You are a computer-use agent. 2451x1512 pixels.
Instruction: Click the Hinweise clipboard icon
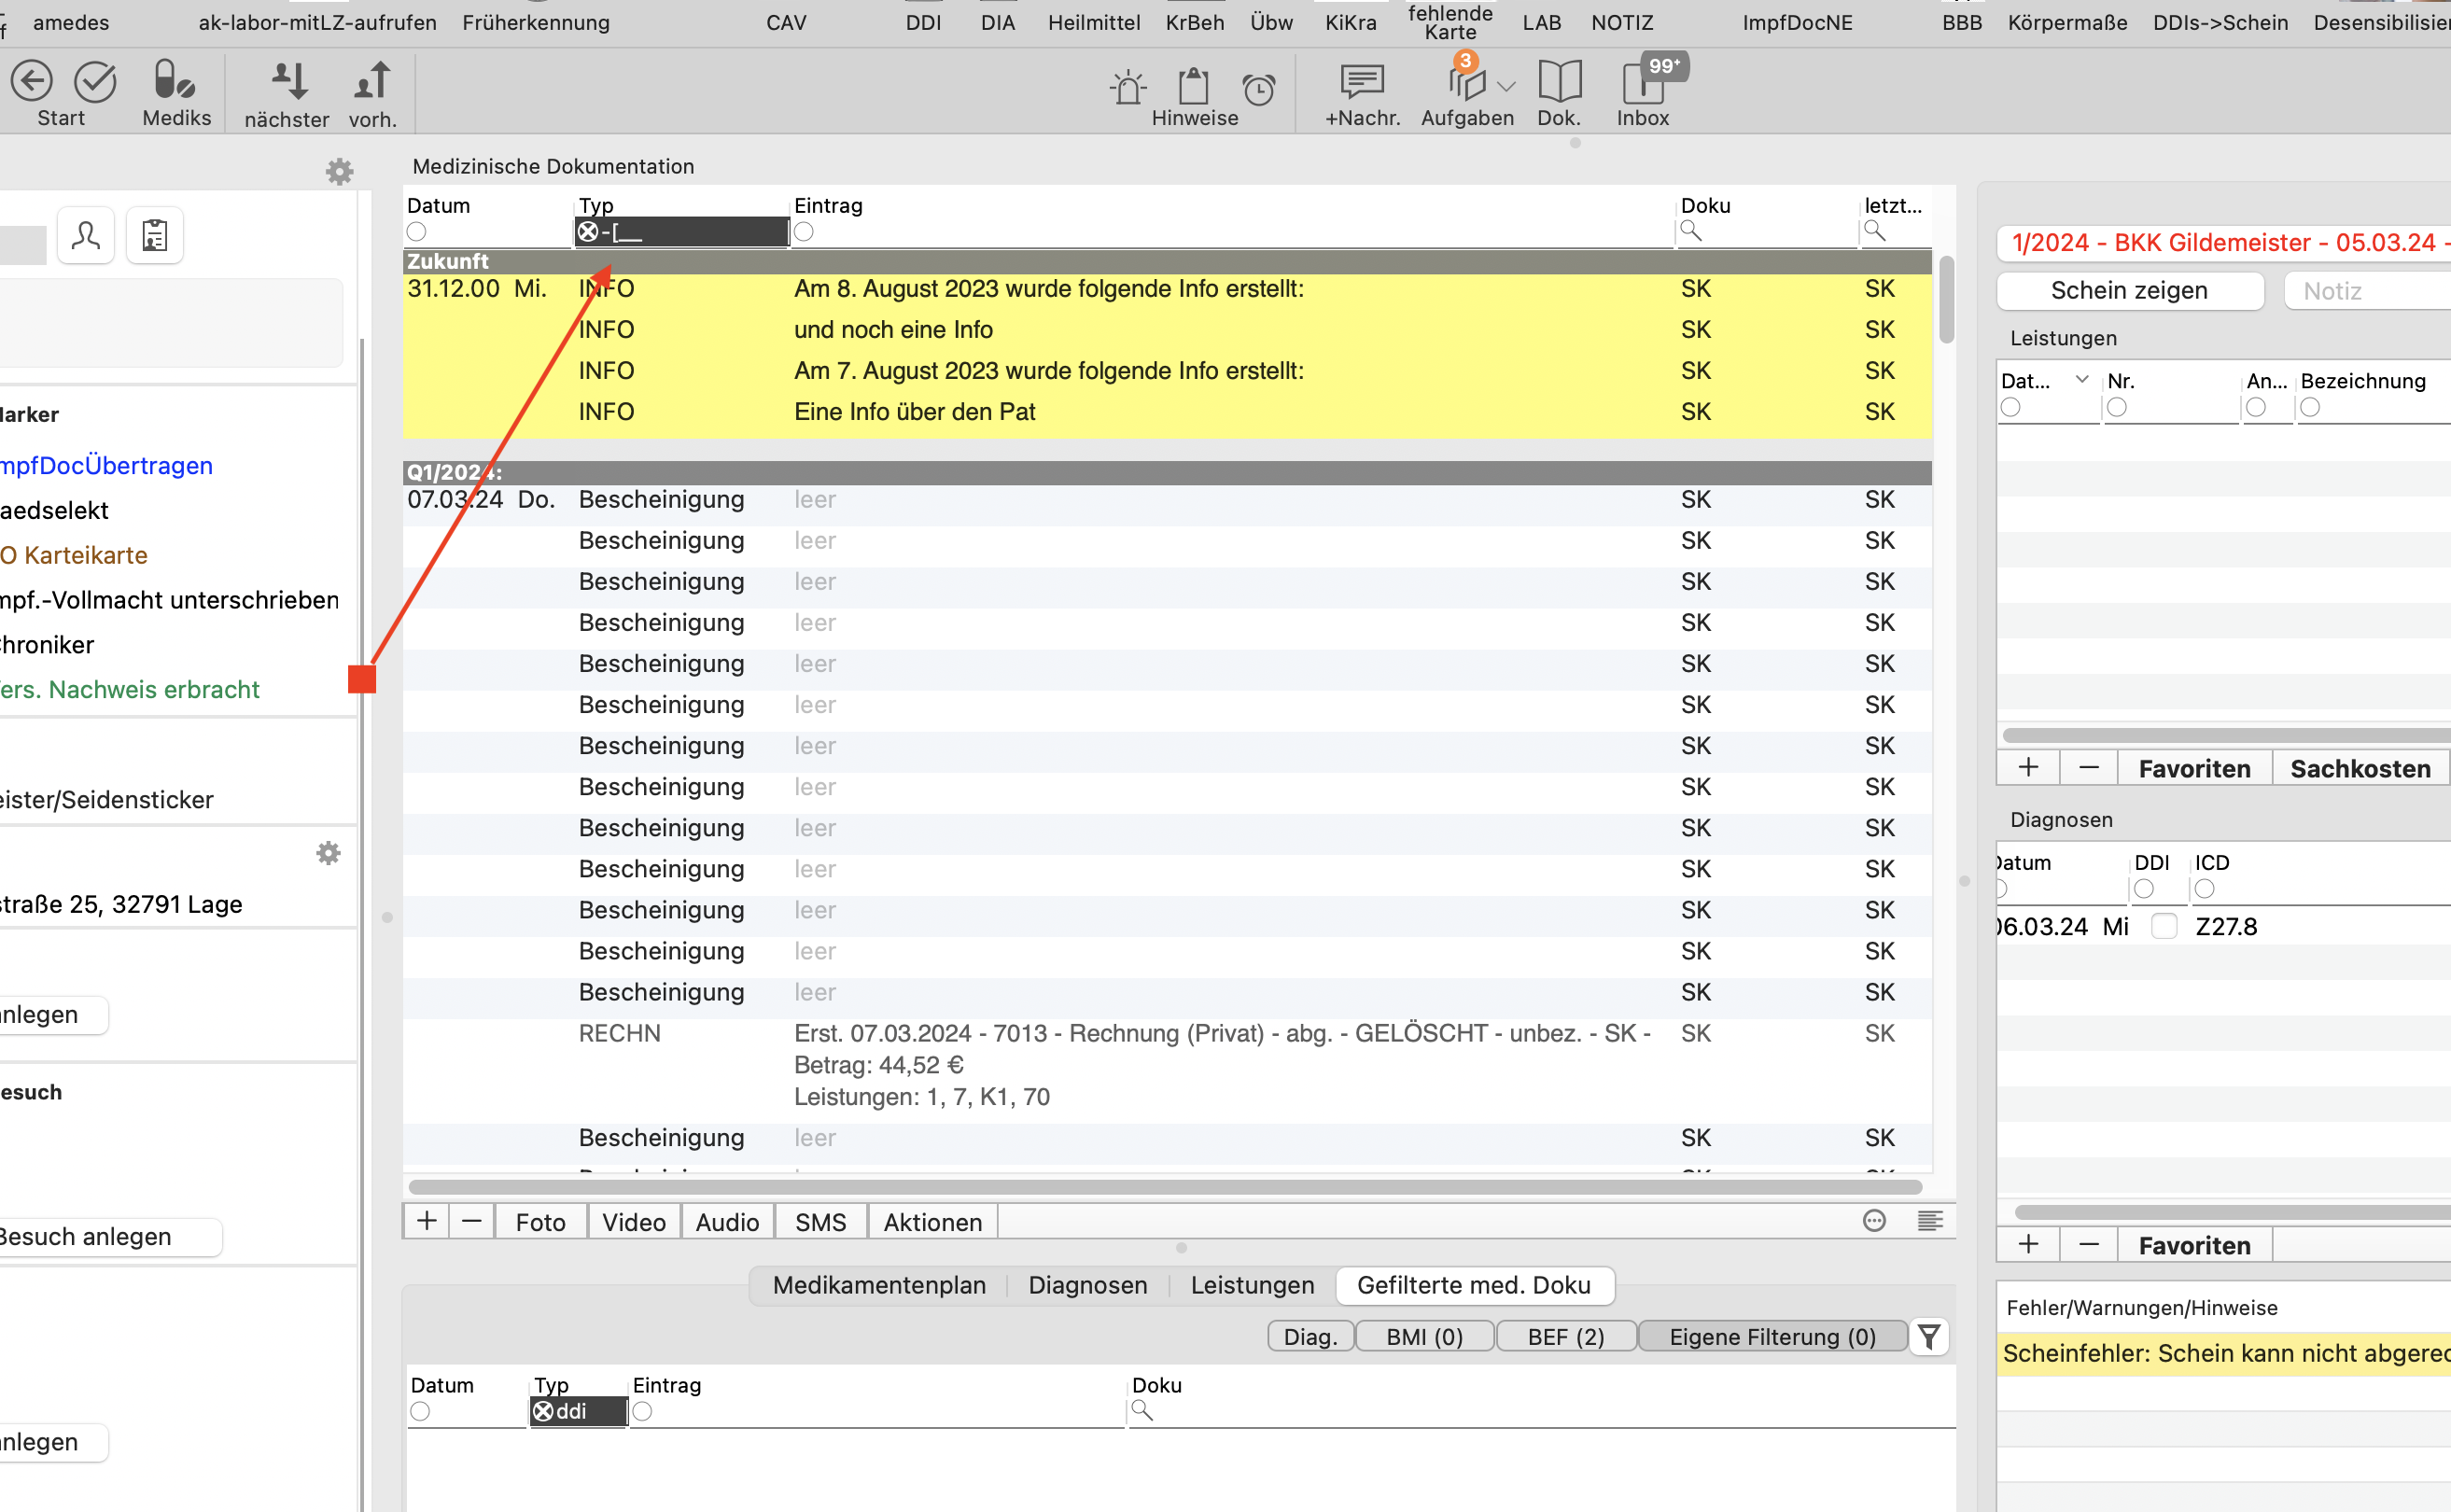pos(1193,86)
